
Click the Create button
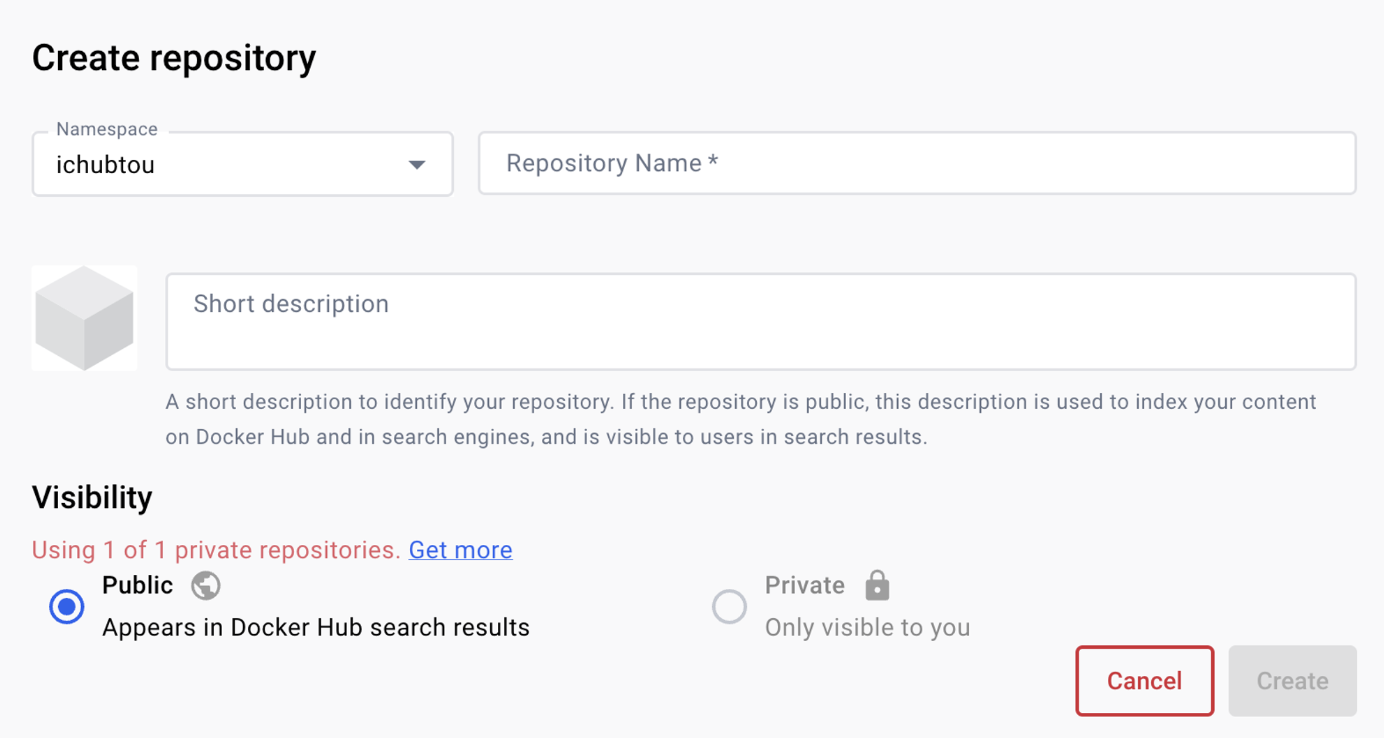(1292, 681)
